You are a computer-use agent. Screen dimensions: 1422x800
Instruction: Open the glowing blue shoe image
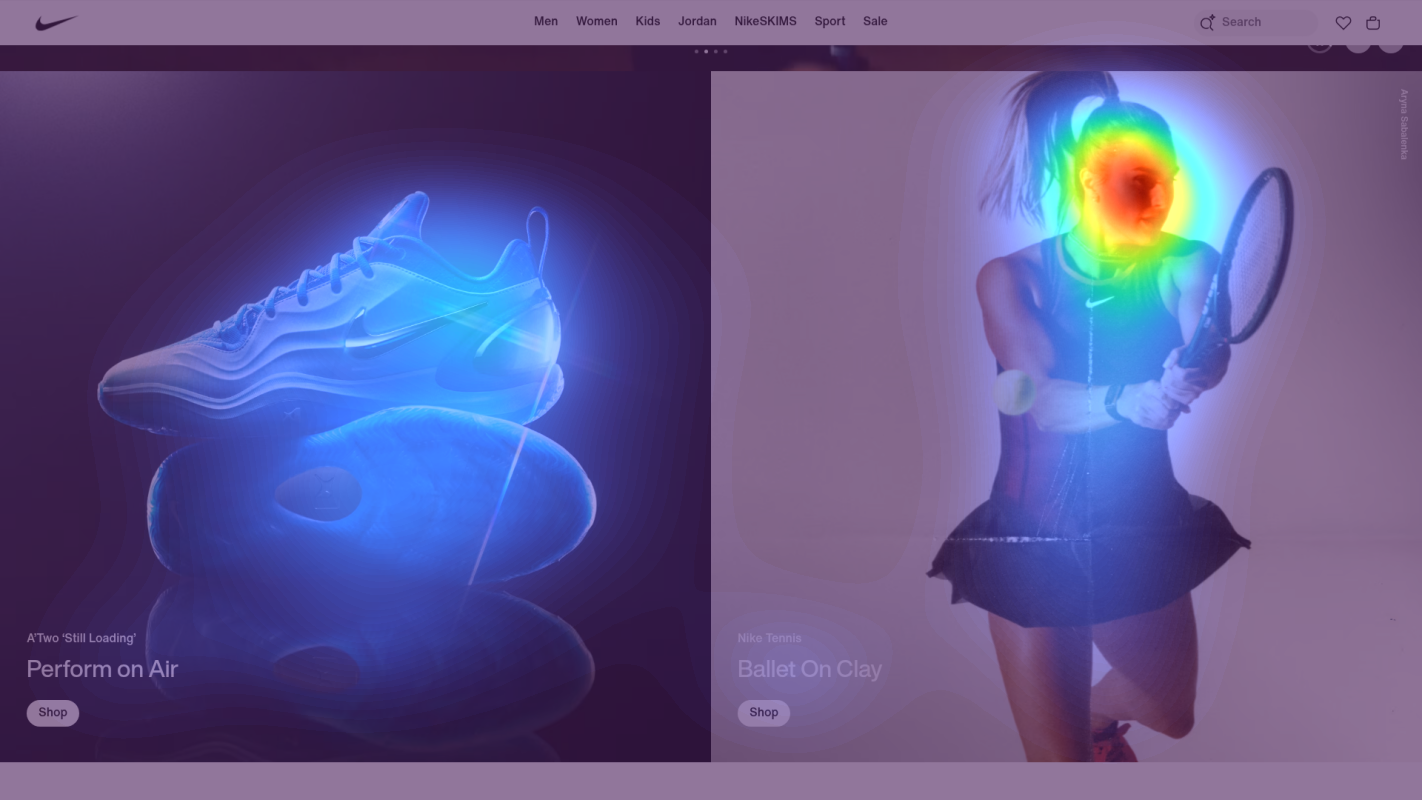coord(355,416)
